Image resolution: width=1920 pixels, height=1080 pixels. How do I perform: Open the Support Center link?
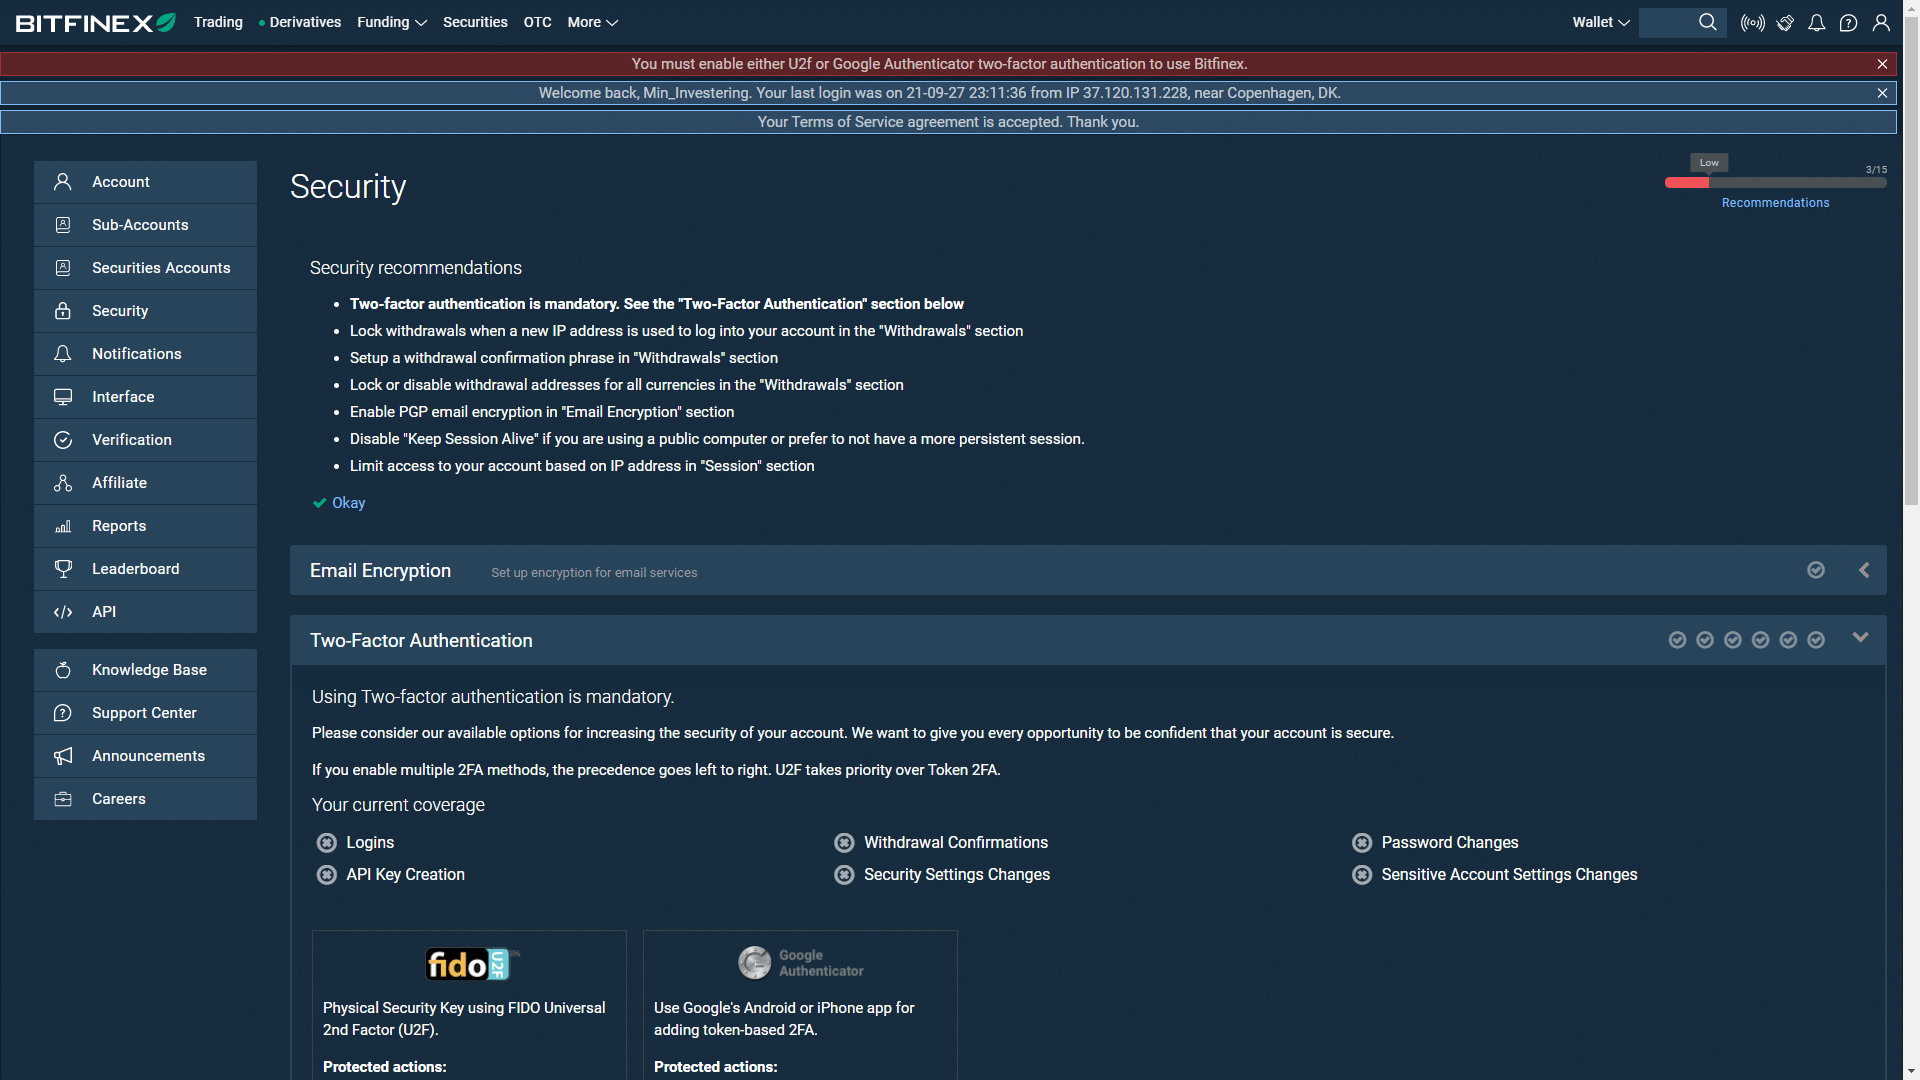(x=145, y=713)
